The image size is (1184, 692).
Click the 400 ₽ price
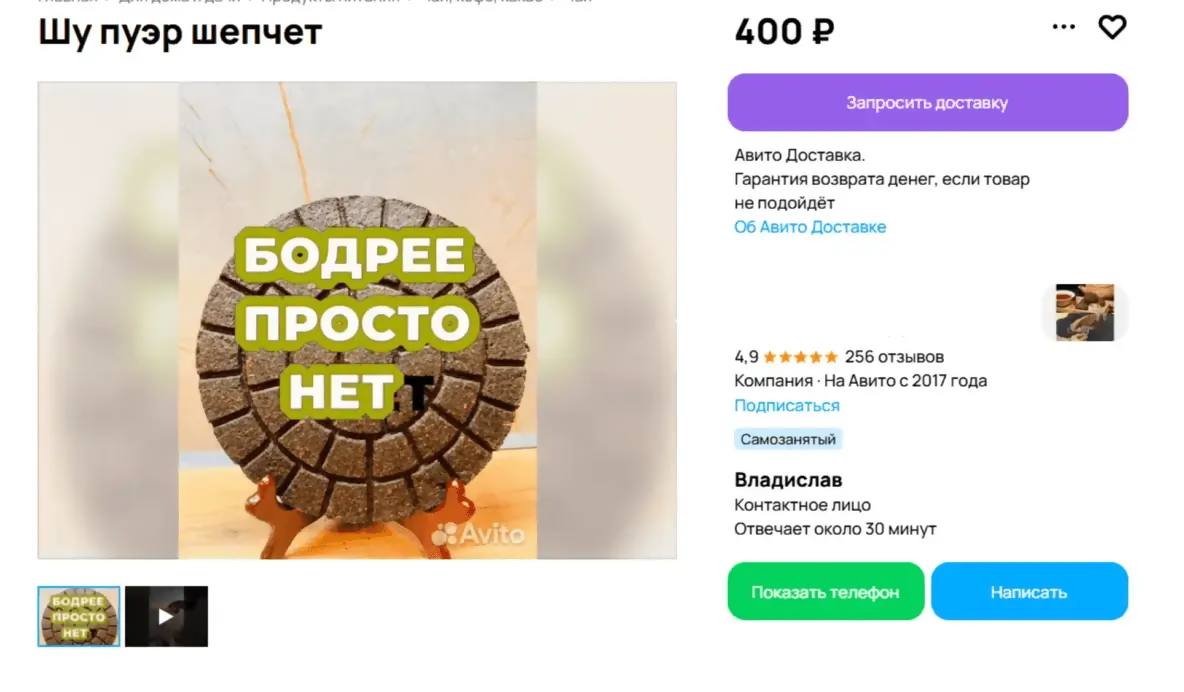(x=784, y=32)
